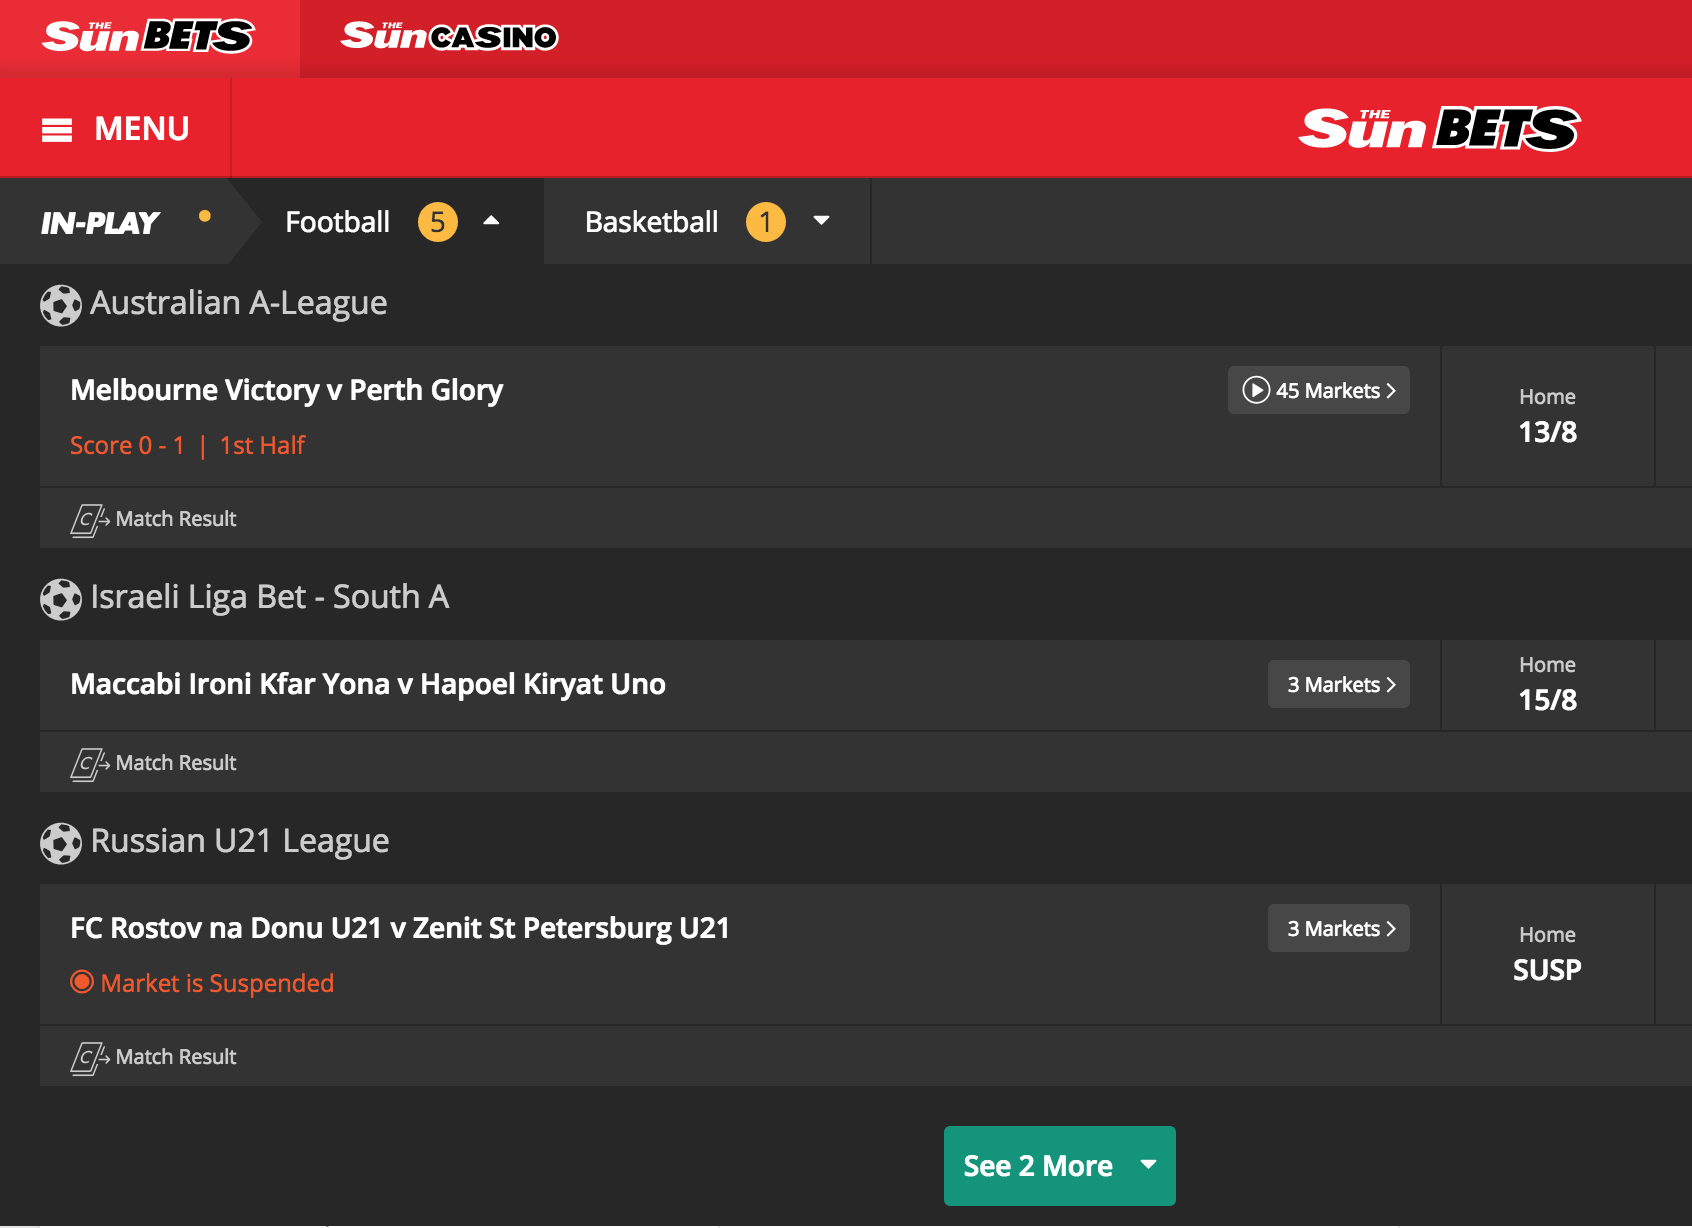
Task: Bet on Home at 13/8 odds
Action: click(x=1547, y=416)
